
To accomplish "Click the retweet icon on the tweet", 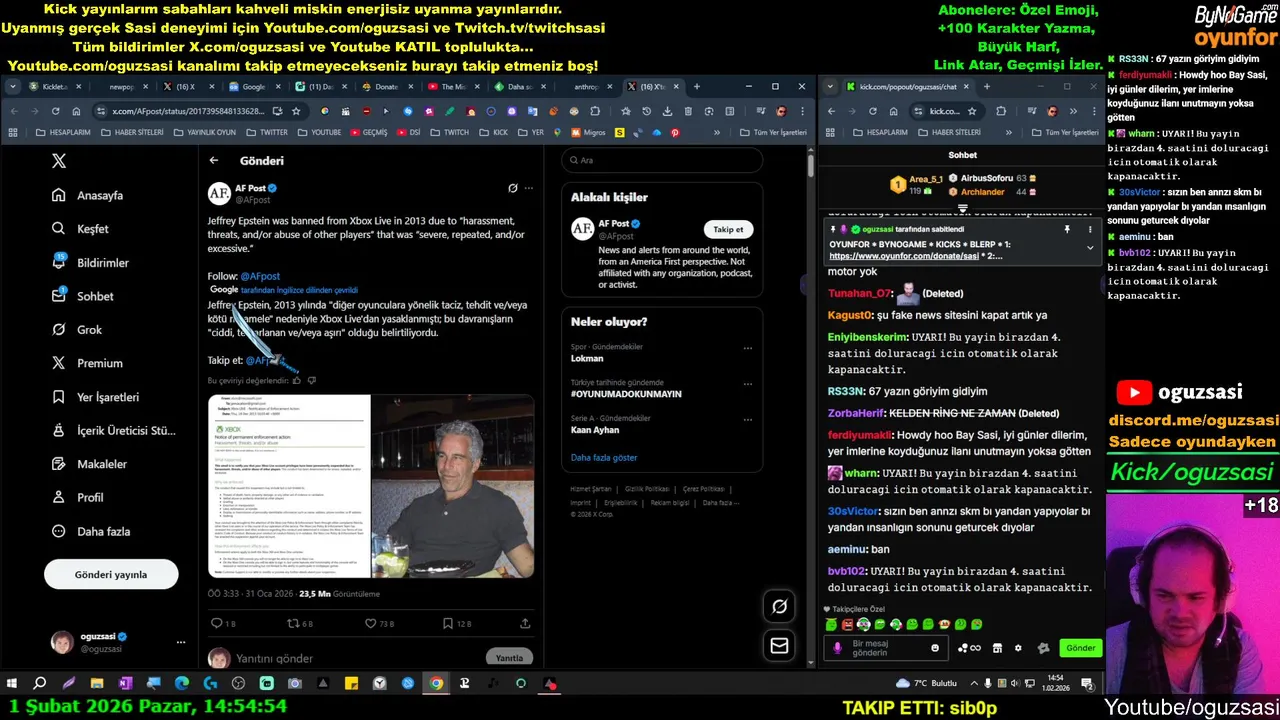I will point(294,623).
